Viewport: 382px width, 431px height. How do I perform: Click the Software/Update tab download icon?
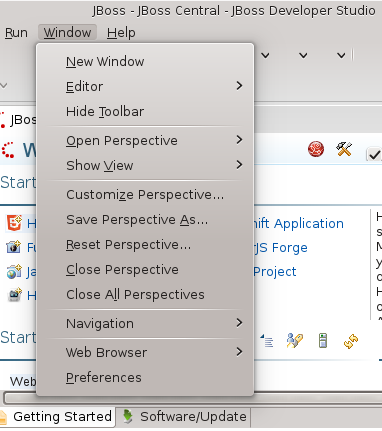point(128,417)
